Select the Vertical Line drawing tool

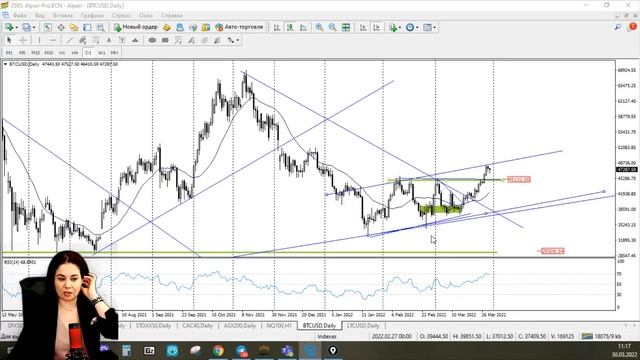(39, 40)
